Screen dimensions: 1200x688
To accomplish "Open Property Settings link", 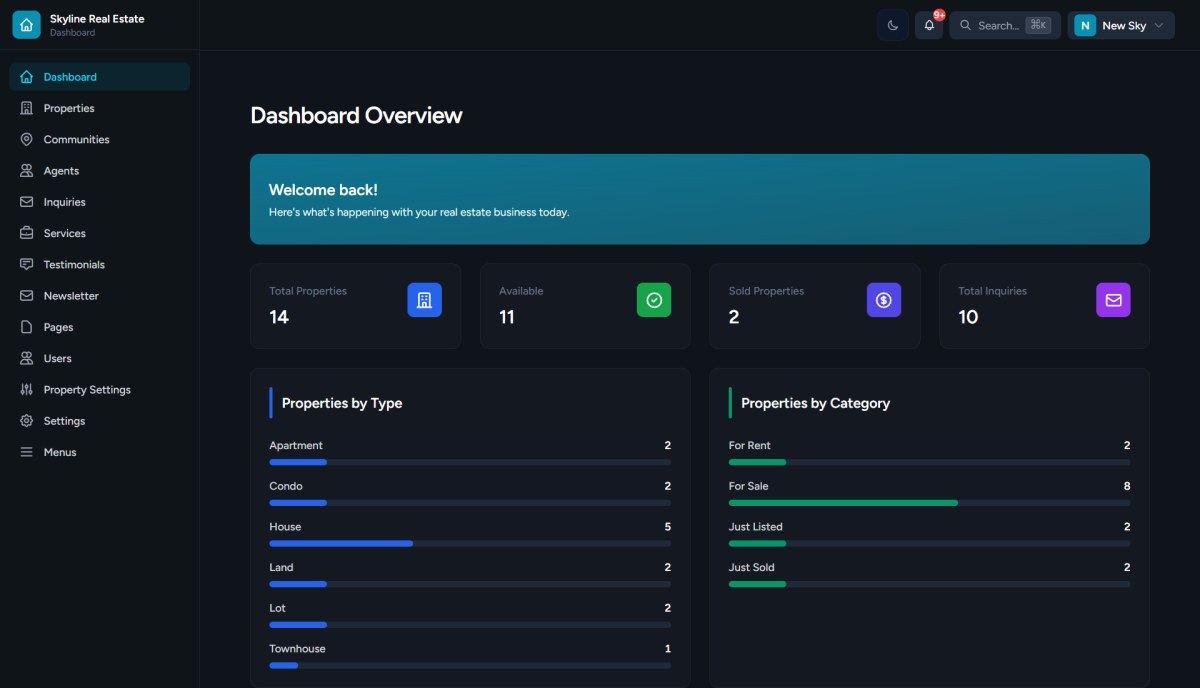I will pyautogui.click(x=100, y=389).
